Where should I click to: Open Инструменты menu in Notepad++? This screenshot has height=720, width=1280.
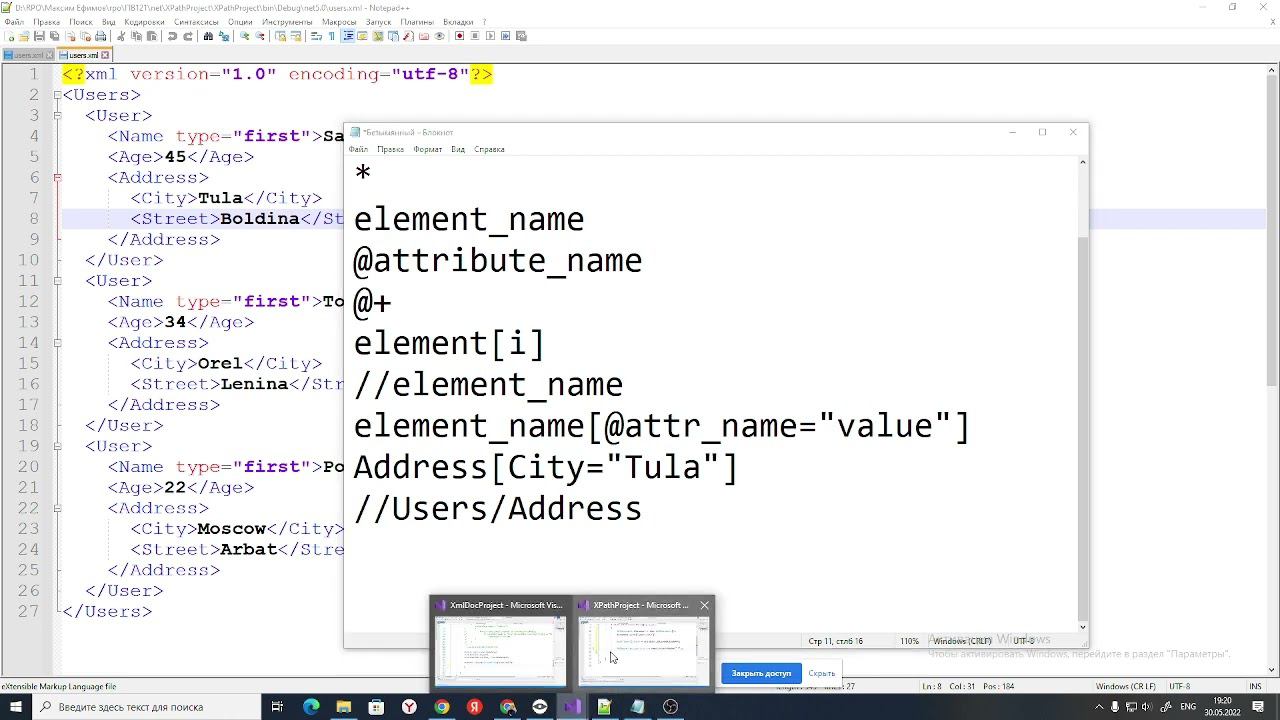287,21
